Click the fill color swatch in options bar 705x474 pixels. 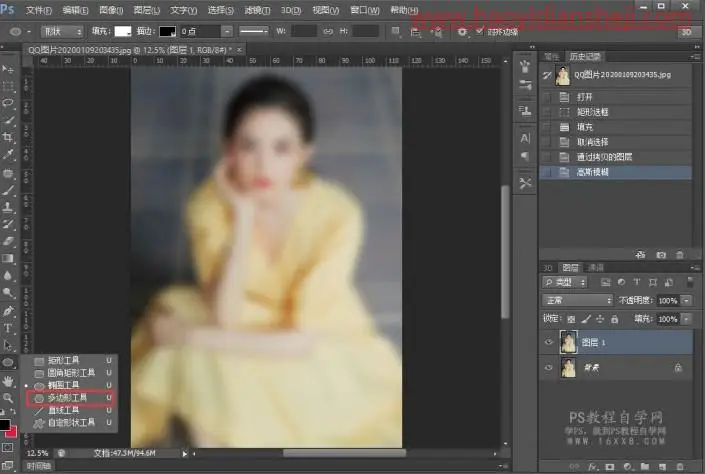click(x=123, y=31)
